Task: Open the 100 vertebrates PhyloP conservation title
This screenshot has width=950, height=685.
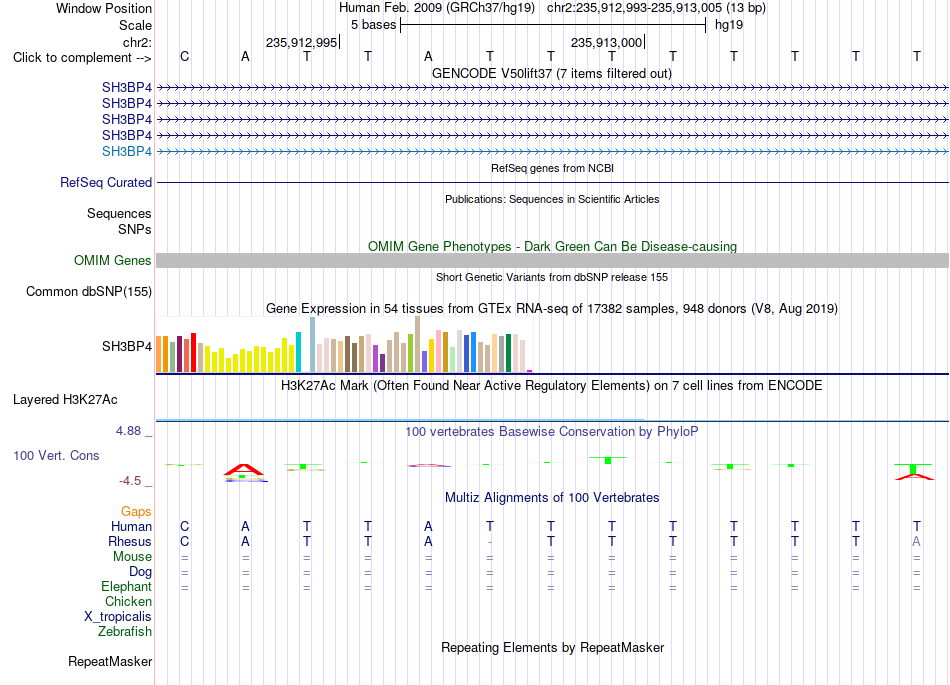Action: point(551,432)
